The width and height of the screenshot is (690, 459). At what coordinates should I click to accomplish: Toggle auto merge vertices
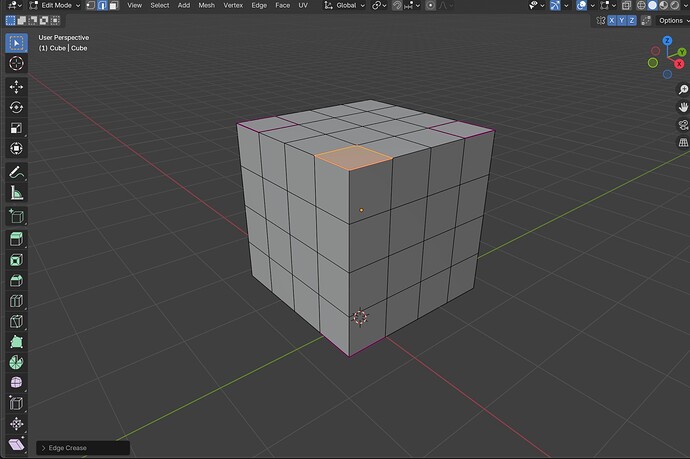(x=646, y=21)
